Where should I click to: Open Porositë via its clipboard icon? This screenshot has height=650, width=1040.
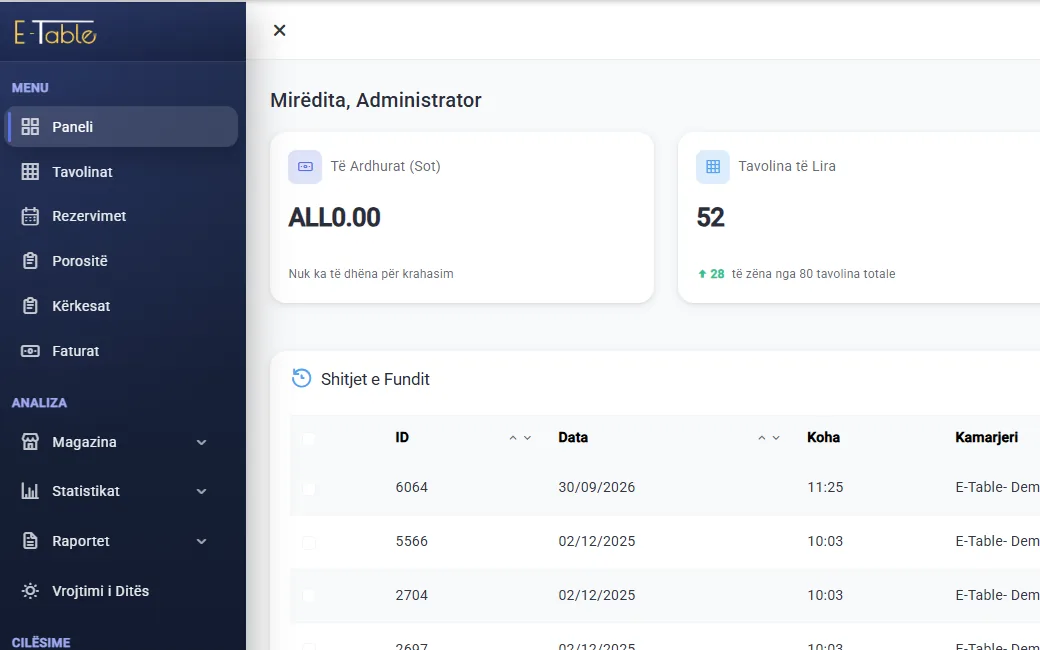coord(30,261)
